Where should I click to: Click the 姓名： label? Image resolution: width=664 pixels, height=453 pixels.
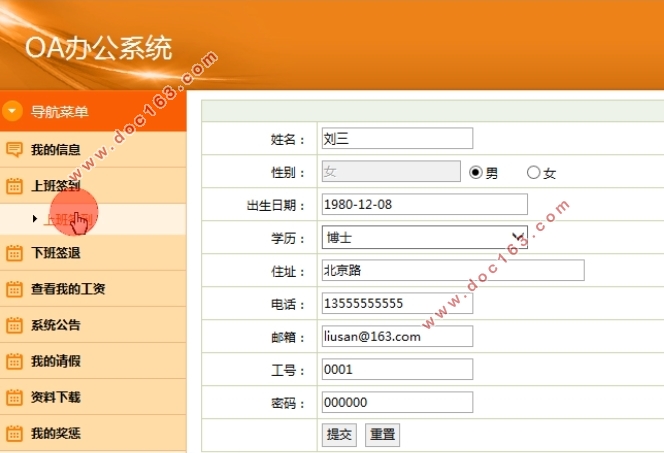pos(288,139)
